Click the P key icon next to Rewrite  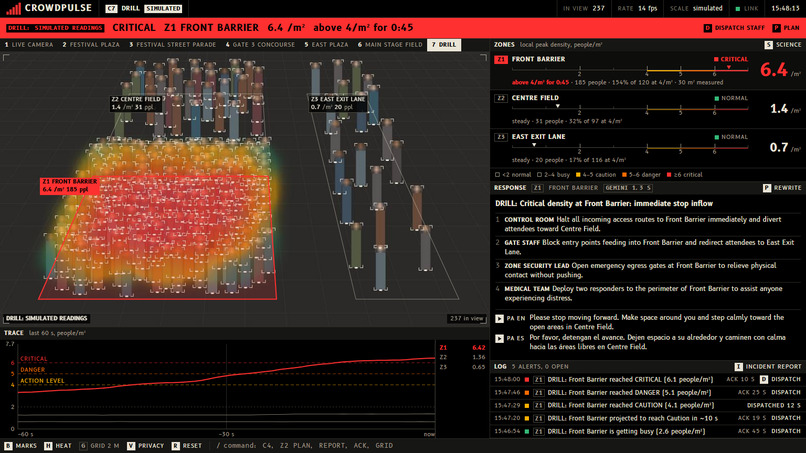click(767, 188)
